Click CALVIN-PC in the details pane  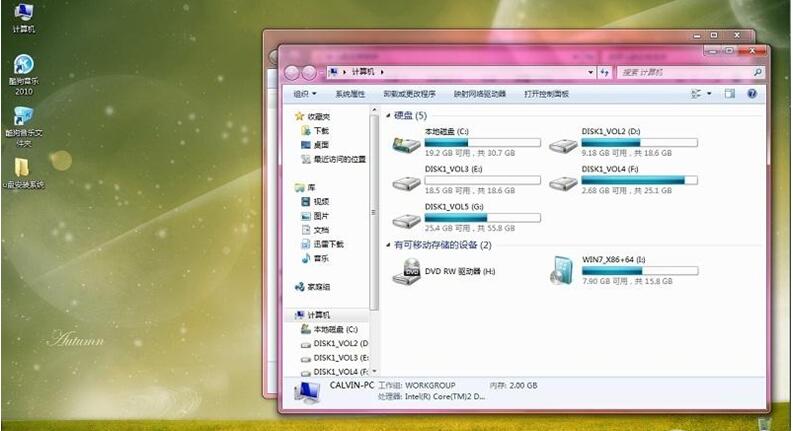pos(352,385)
